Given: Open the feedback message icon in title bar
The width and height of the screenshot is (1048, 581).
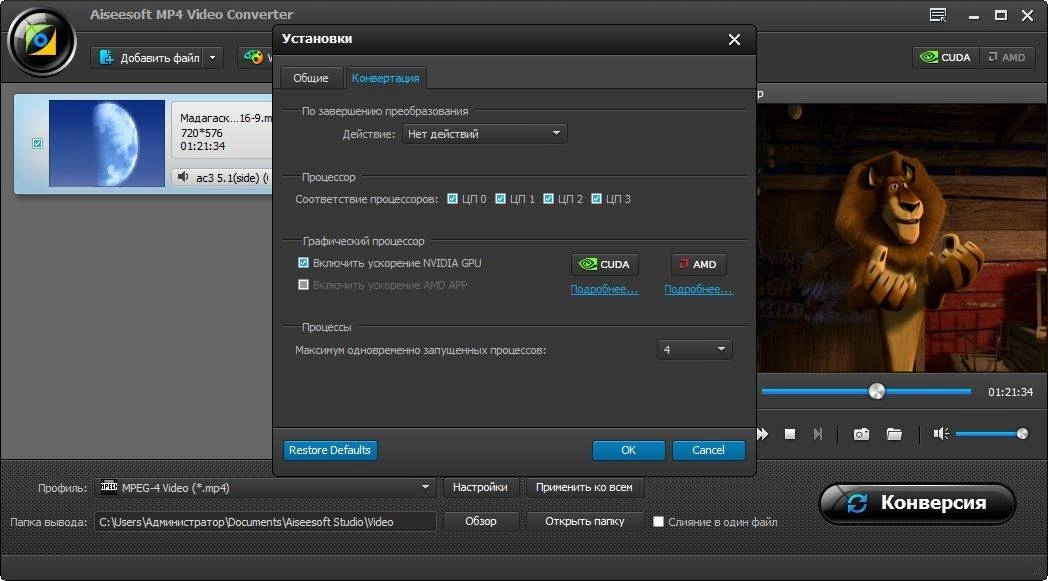Looking at the screenshot, I should click(938, 15).
